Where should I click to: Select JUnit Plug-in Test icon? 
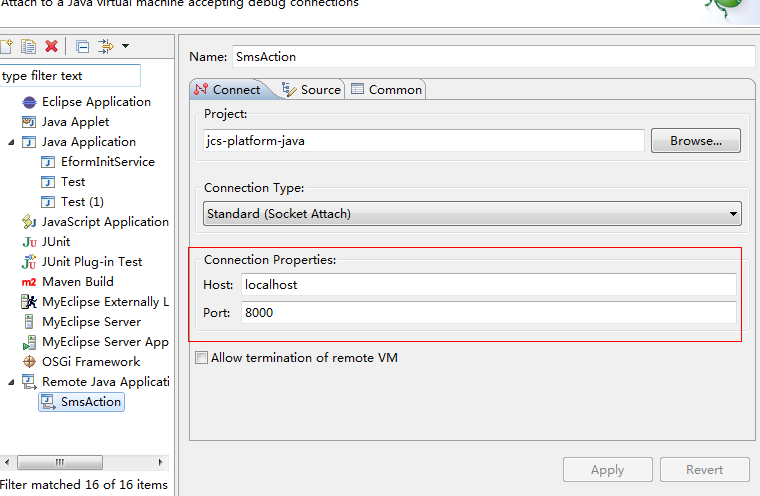29,262
